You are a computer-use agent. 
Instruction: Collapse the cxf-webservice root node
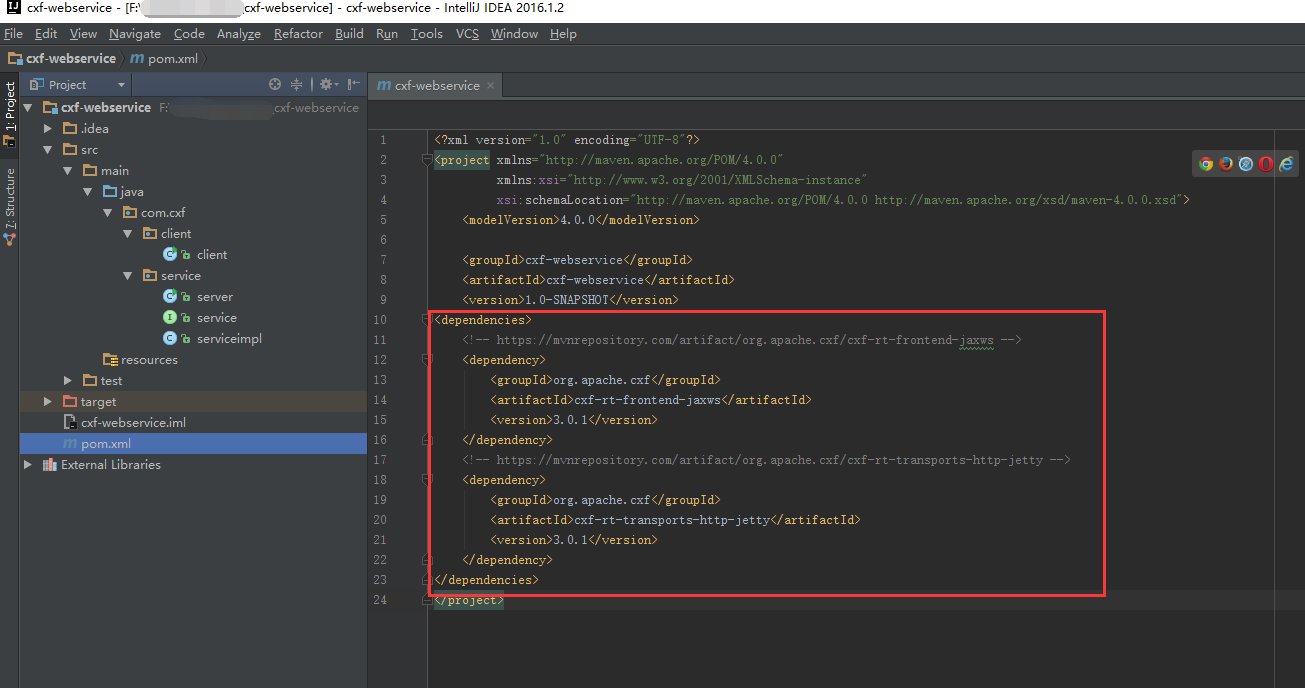(x=27, y=107)
